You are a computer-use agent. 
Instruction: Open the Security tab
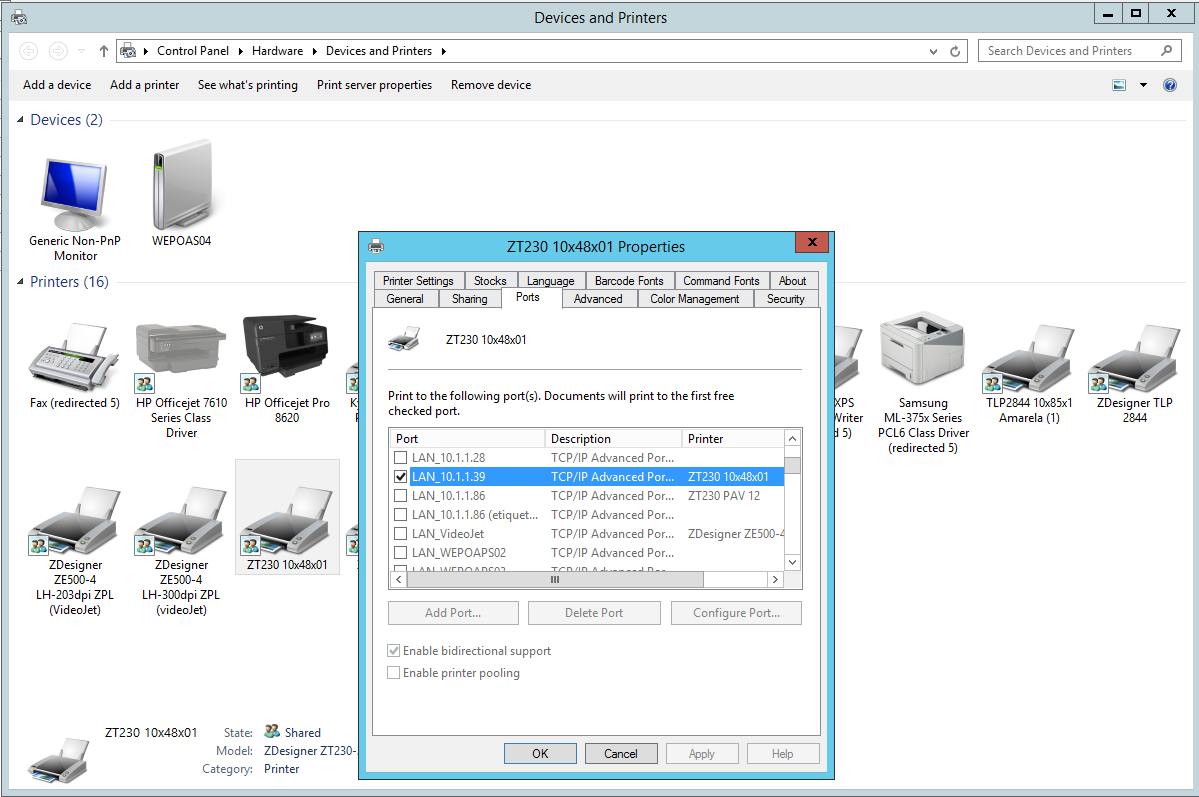(x=785, y=299)
